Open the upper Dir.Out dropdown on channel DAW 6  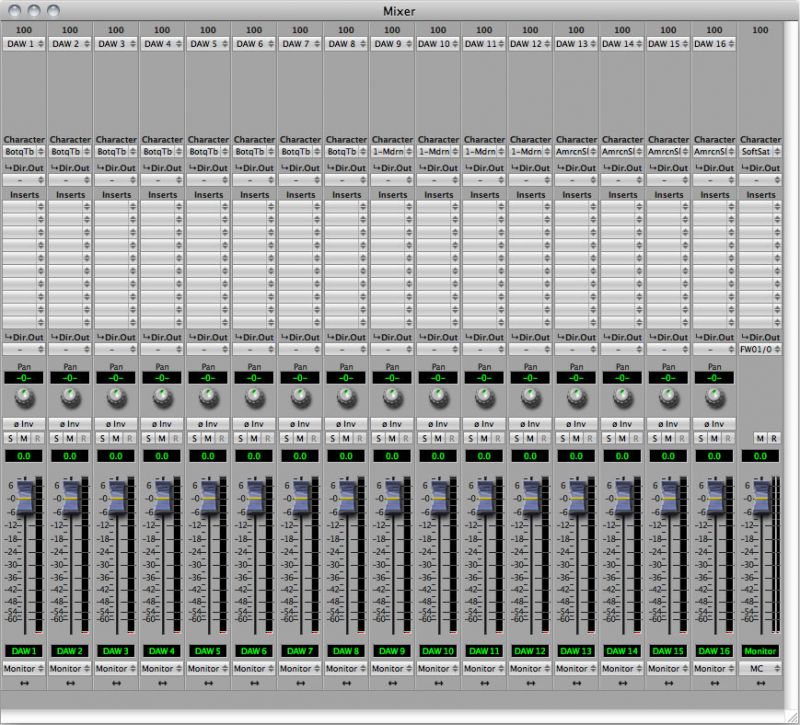pos(254,180)
